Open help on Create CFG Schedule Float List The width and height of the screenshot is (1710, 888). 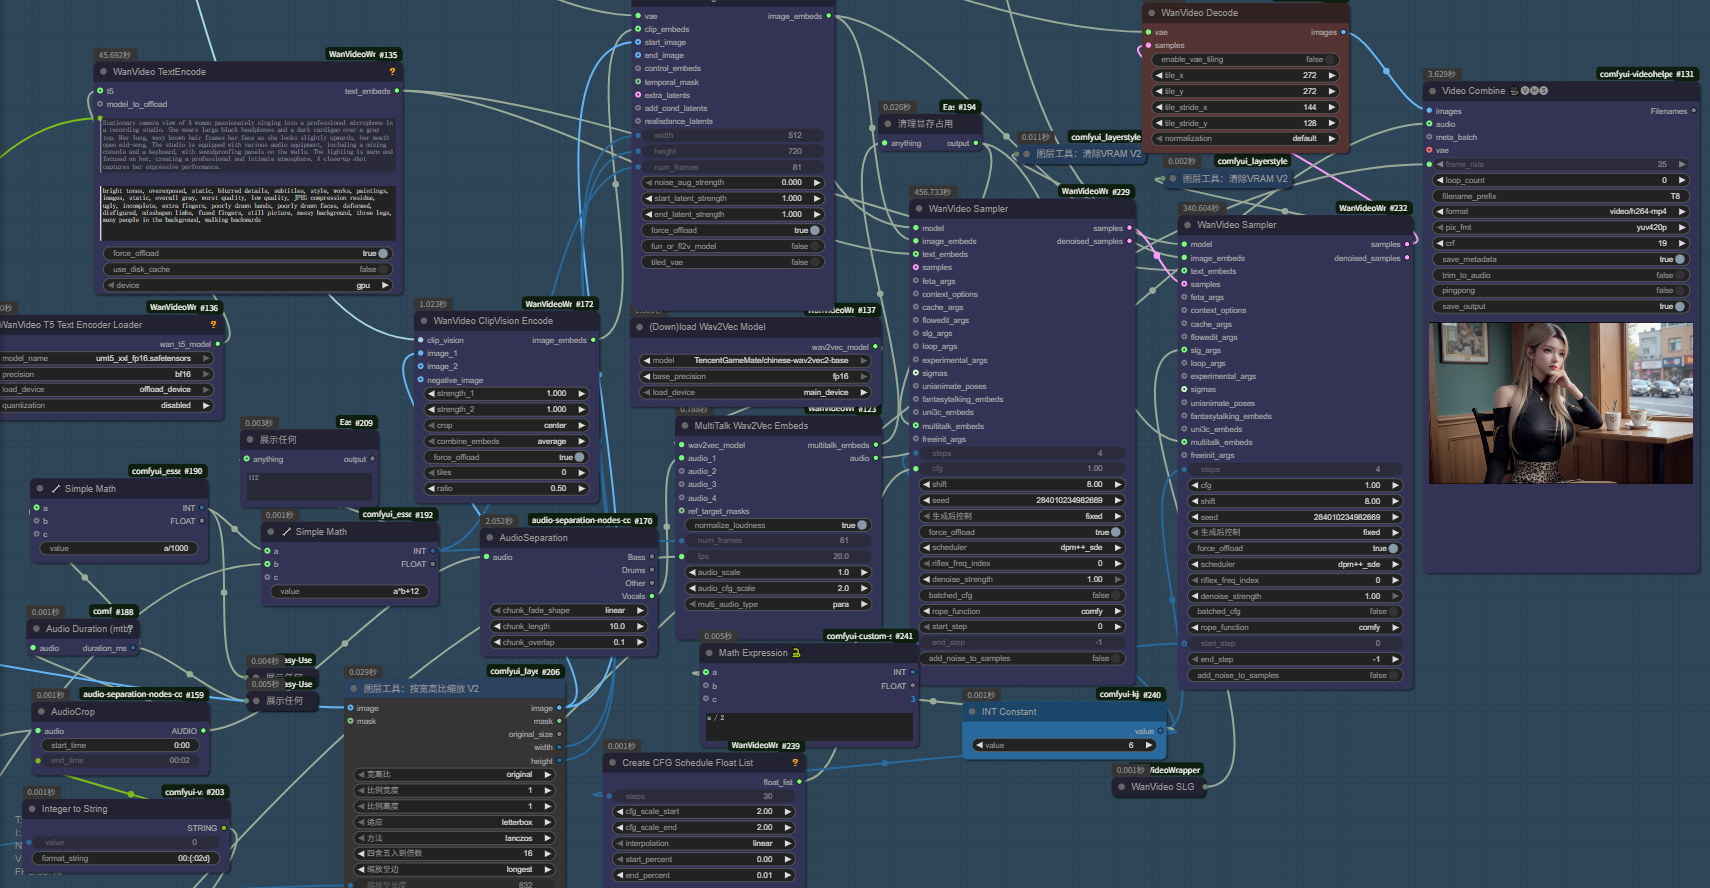click(x=795, y=762)
